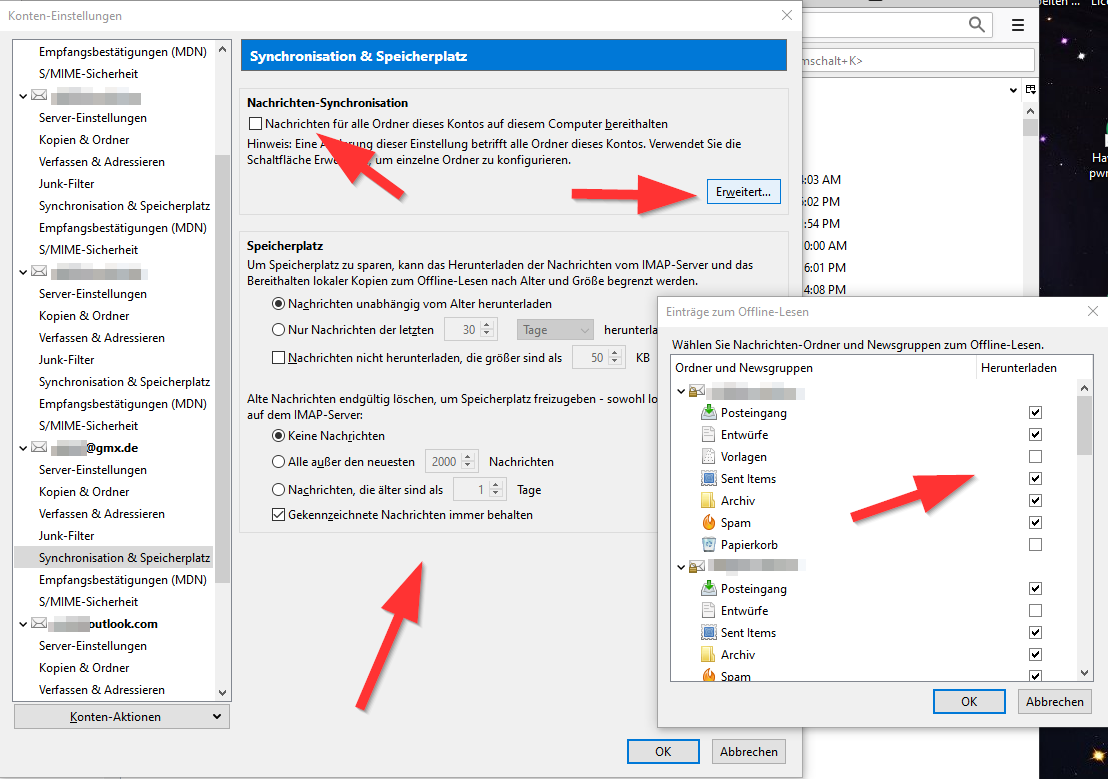Click the Papierkorb trash icon
This screenshot has width=1108, height=779.
pos(709,544)
